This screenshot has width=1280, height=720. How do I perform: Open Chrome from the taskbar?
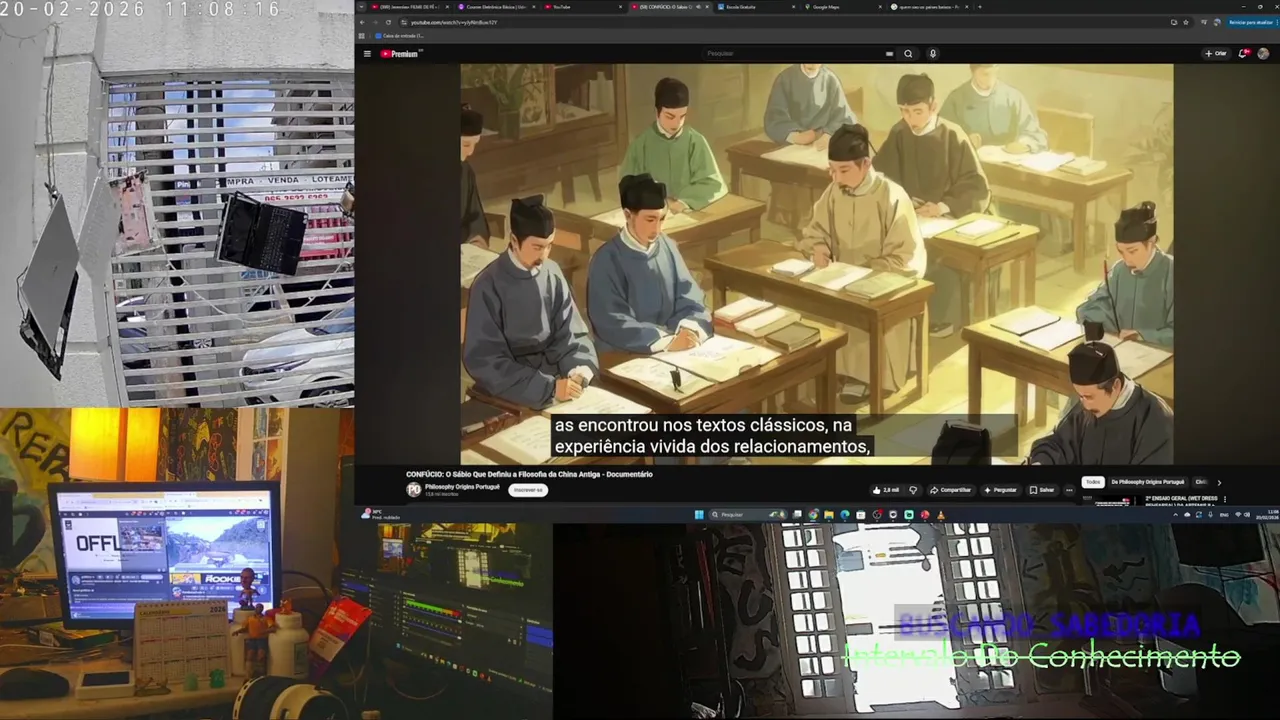point(814,515)
